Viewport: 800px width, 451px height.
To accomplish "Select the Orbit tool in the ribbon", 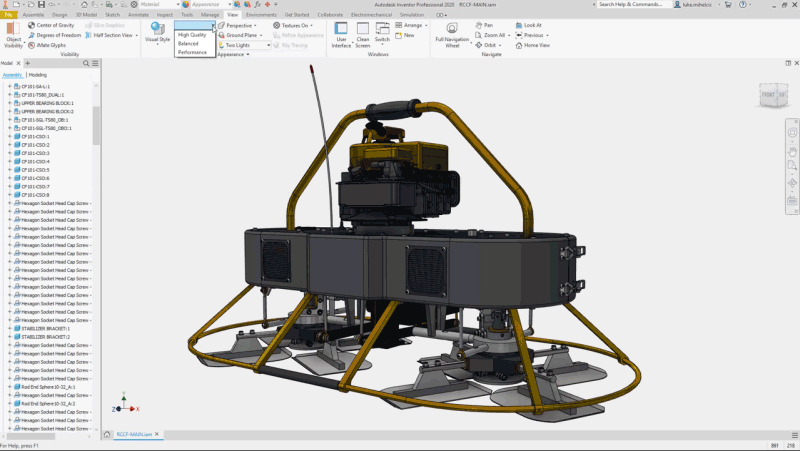I will [486, 45].
